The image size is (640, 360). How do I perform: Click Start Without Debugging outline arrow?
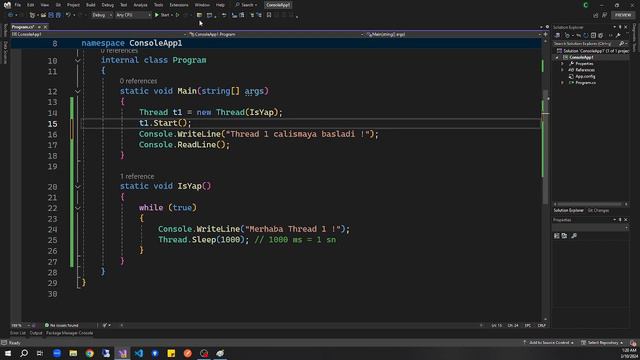(x=178, y=15)
